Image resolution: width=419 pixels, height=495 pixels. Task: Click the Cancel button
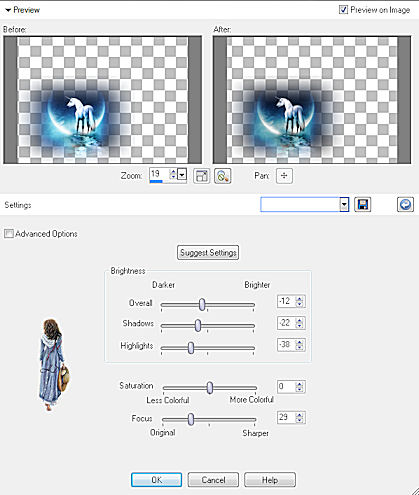(x=213, y=480)
